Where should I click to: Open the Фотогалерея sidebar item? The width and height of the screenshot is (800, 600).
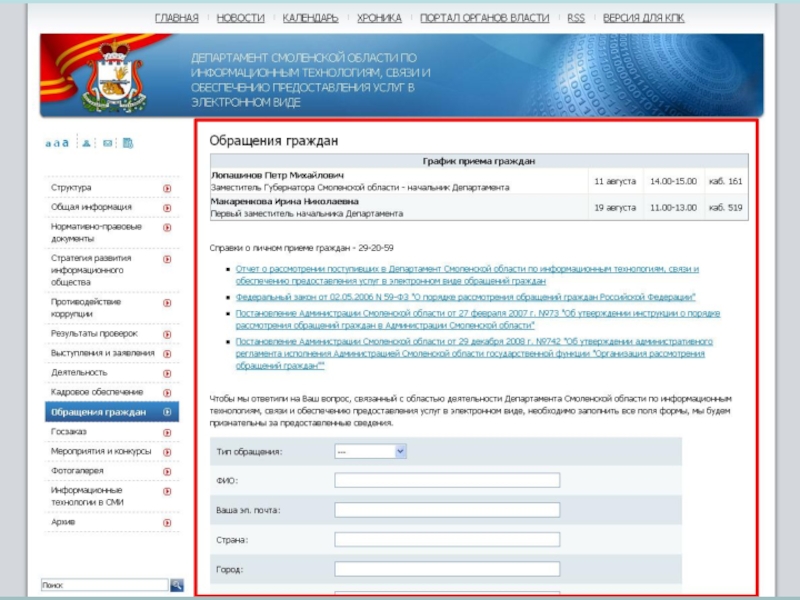77,470
